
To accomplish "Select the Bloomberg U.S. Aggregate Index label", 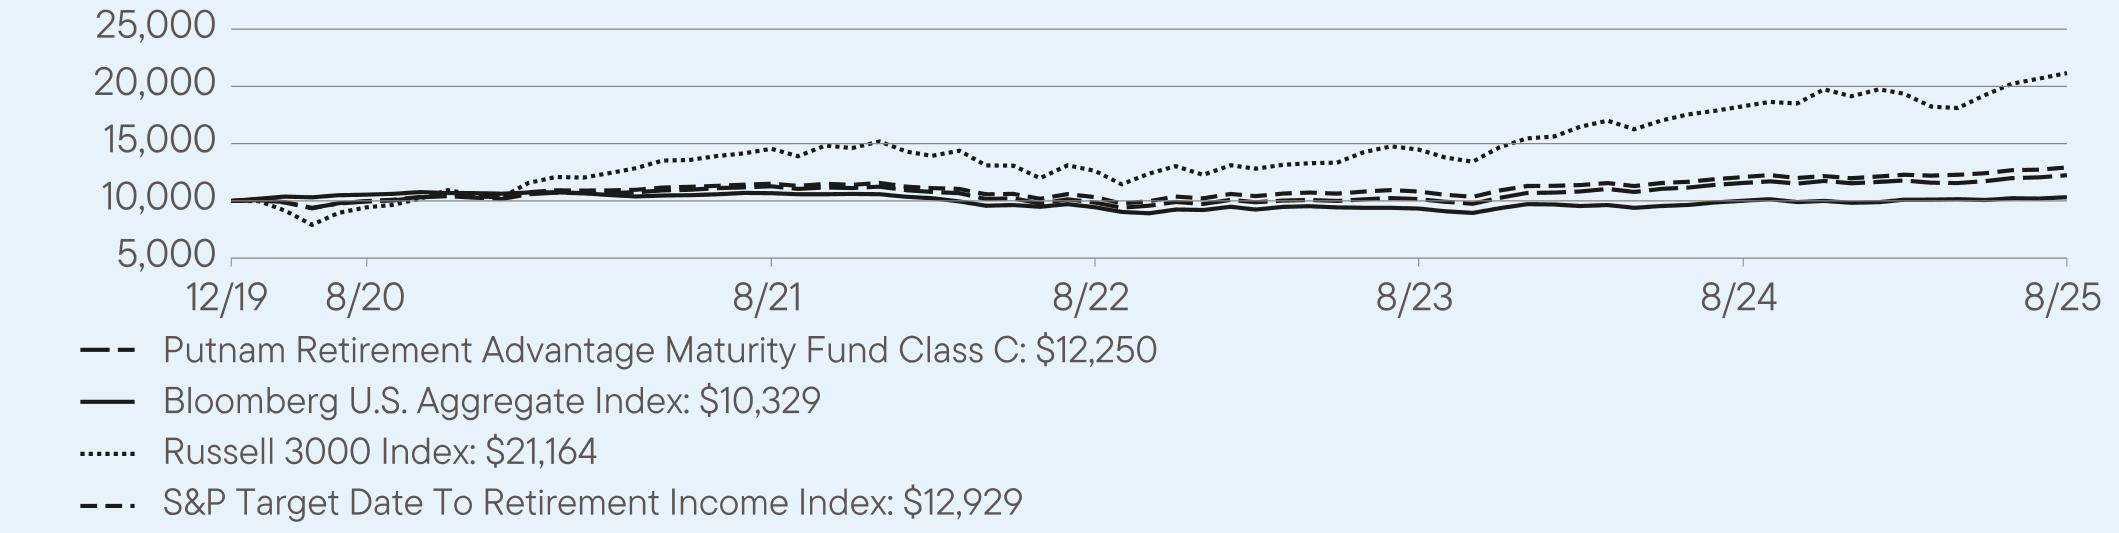I will (491, 401).
